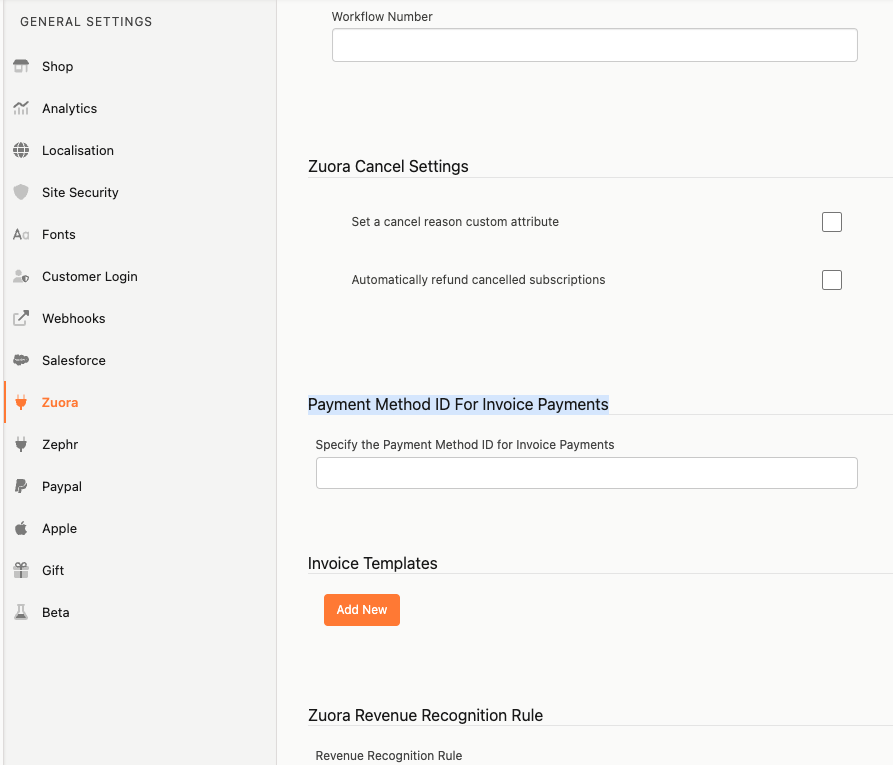Click the Payment Method ID section heading
893x765 pixels.
(x=458, y=404)
